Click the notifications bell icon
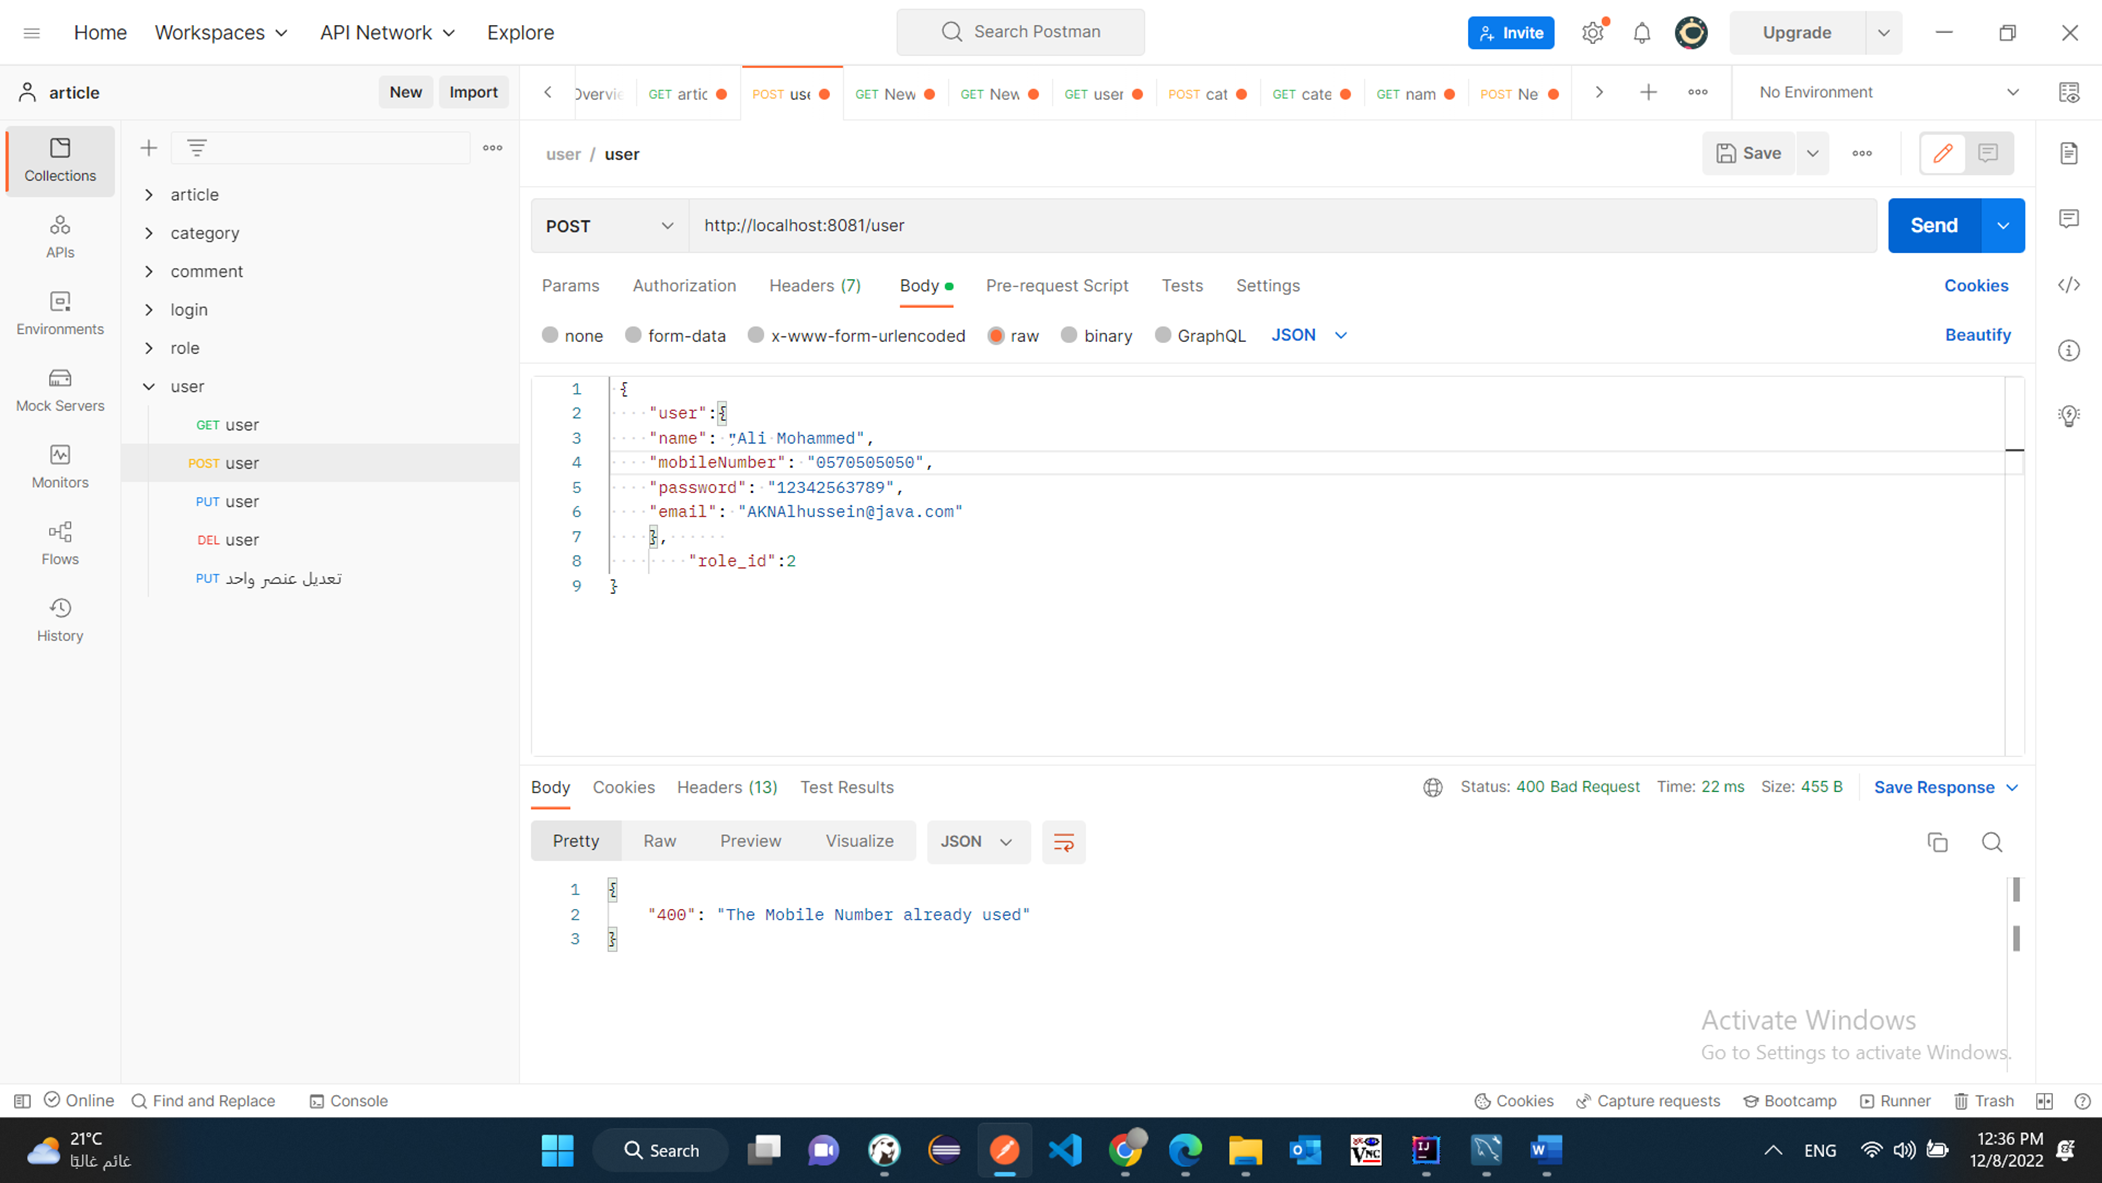This screenshot has height=1183, width=2102. (1641, 33)
